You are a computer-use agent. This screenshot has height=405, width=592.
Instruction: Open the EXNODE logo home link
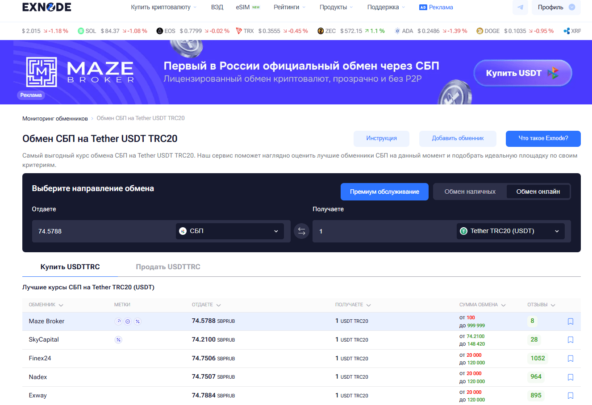coord(46,7)
